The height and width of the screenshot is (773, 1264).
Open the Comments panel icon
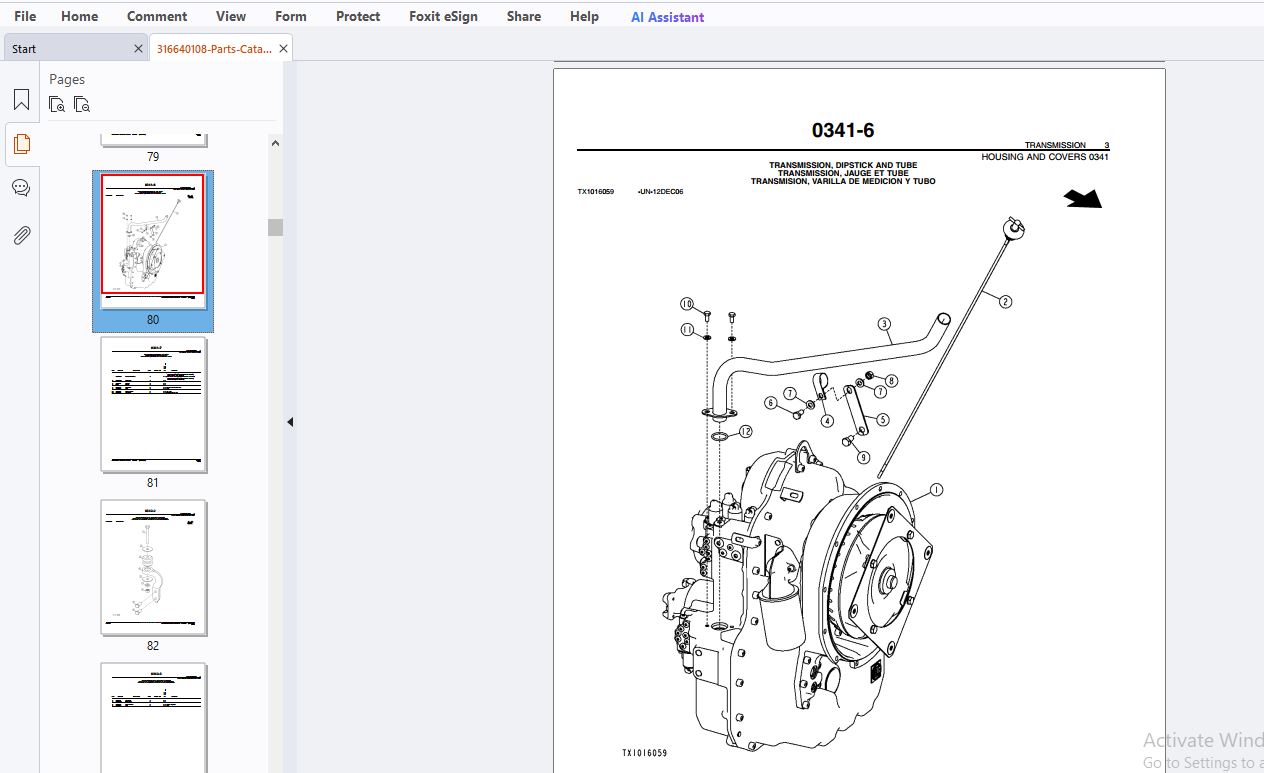(x=21, y=188)
